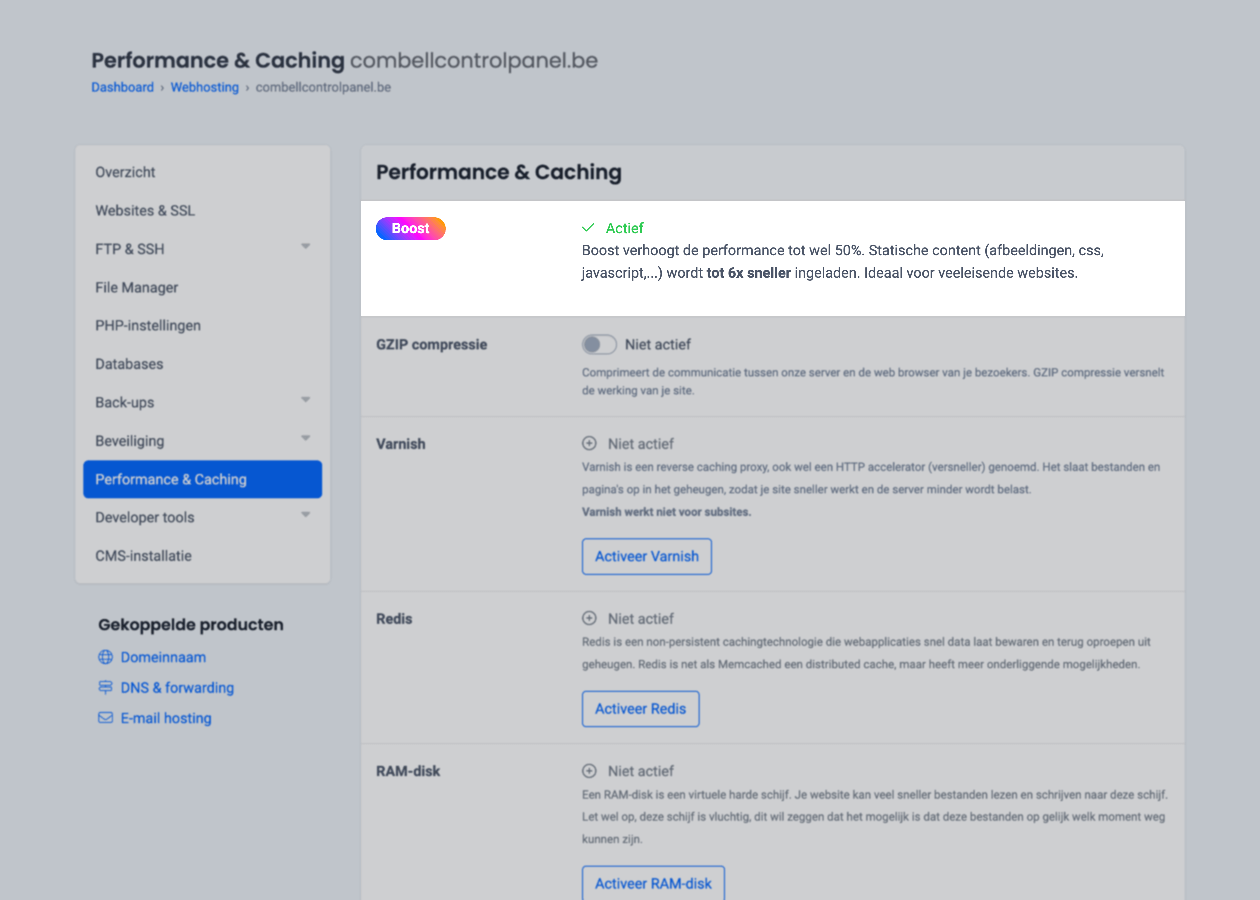Expand the Beveiliging menu arrow
The height and width of the screenshot is (900, 1260).
pyautogui.click(x=306, y=438)
